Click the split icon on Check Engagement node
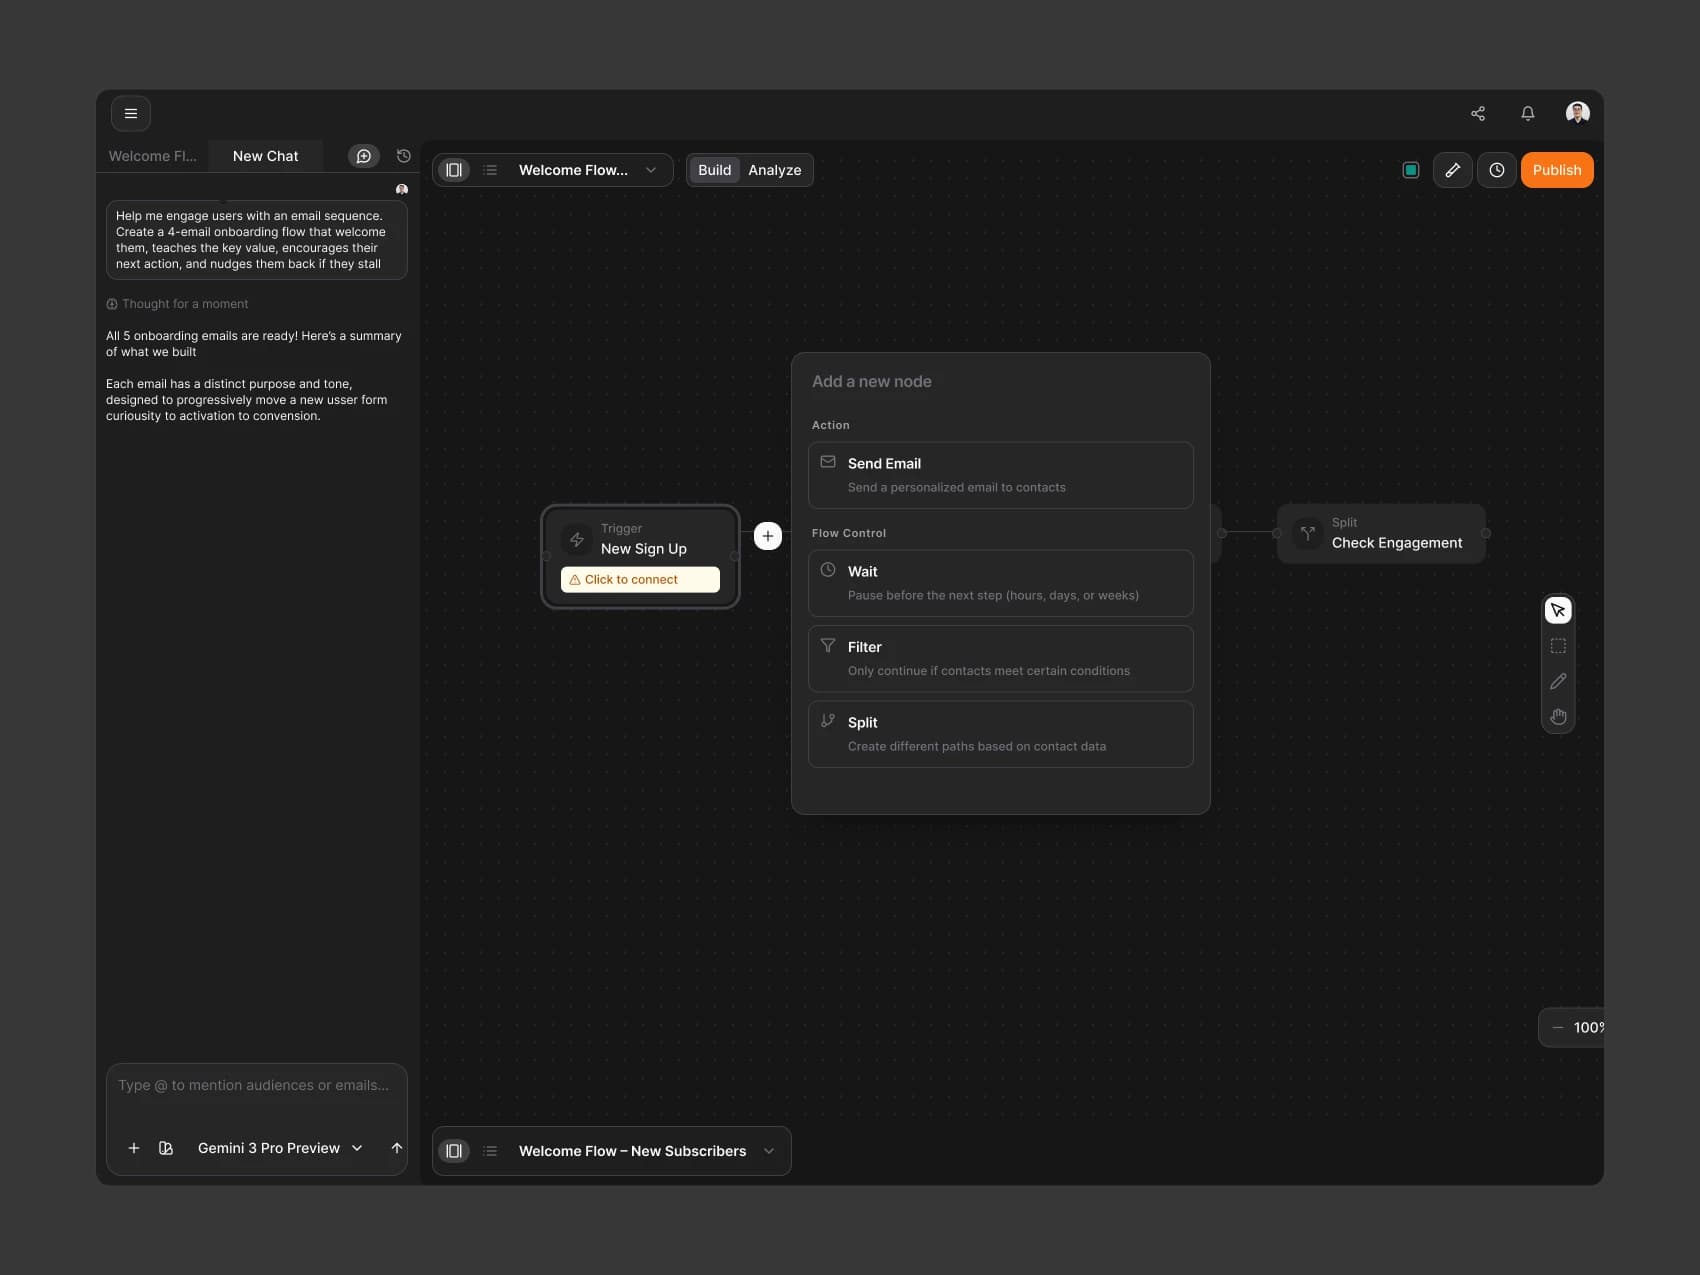The image size is (1700, 1275). [1308, 534]
